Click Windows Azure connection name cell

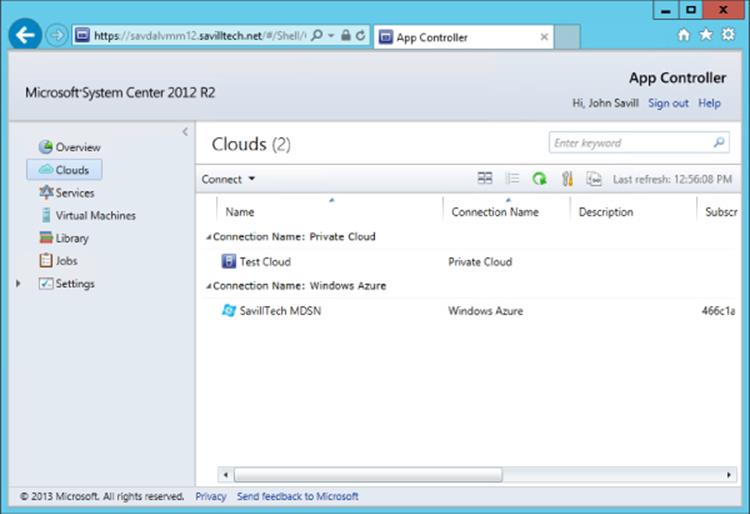coord(485,311)
